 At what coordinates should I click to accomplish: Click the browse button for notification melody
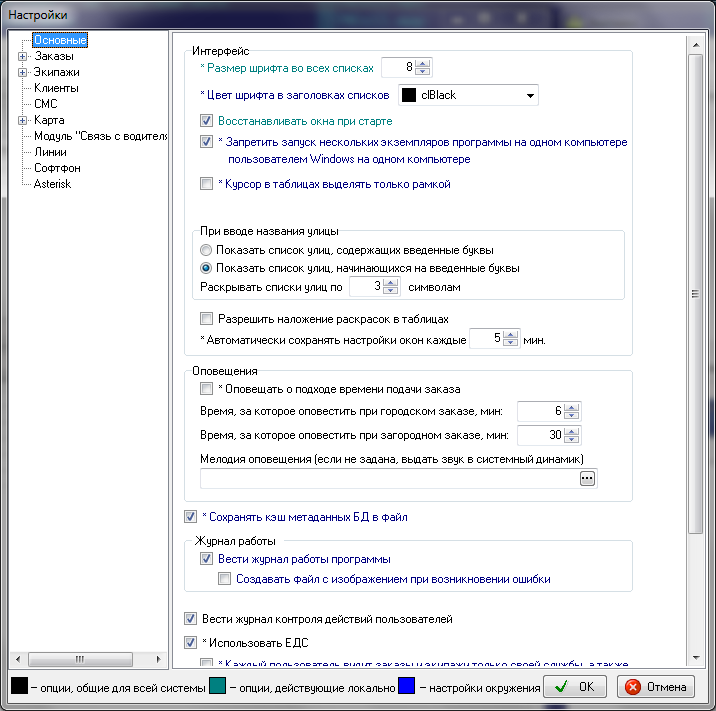coord(587,479)
